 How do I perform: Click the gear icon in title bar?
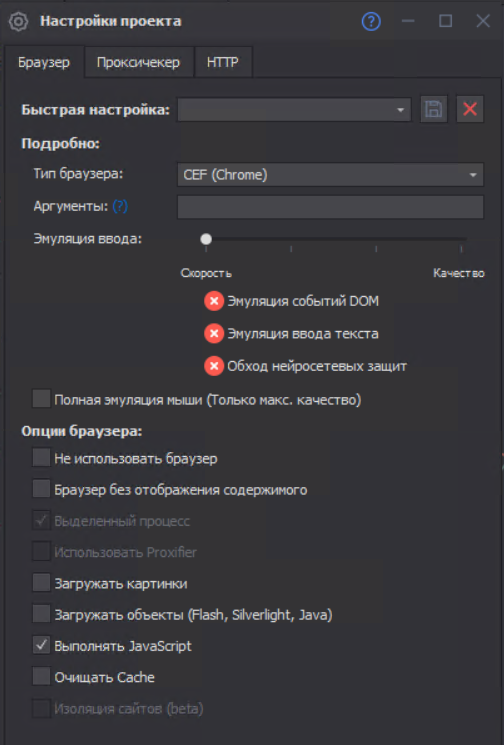click(x=18, y=21)
